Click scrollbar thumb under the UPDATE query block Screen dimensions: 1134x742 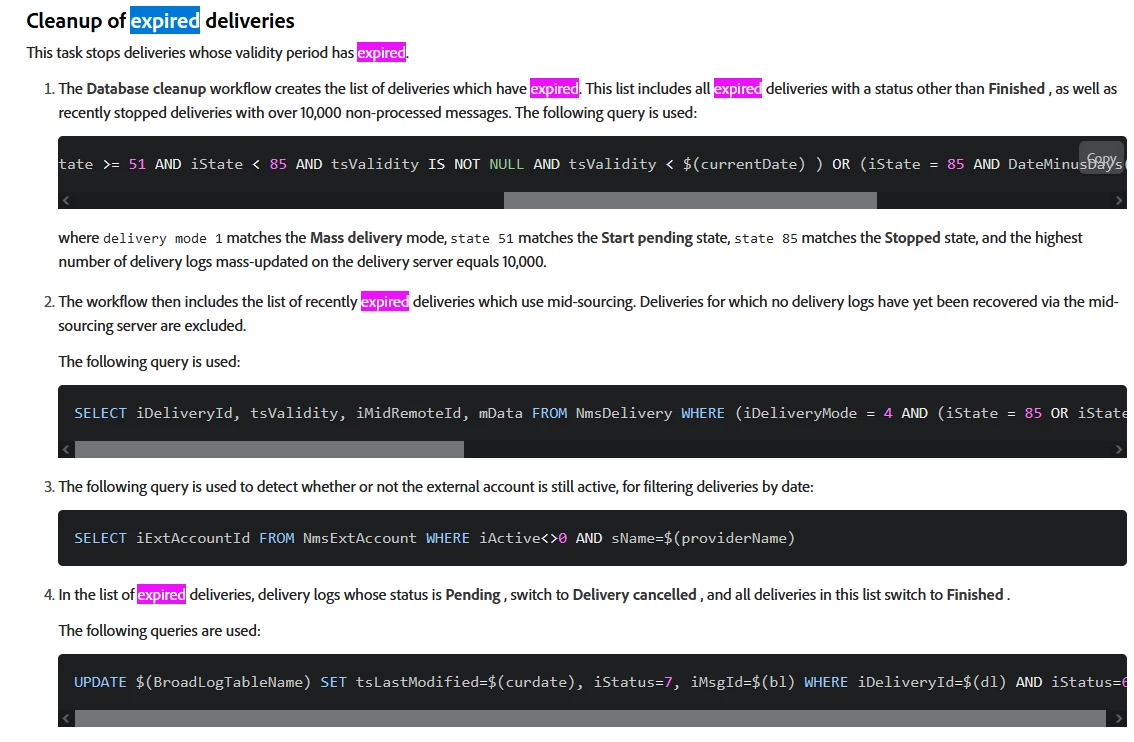590,718
